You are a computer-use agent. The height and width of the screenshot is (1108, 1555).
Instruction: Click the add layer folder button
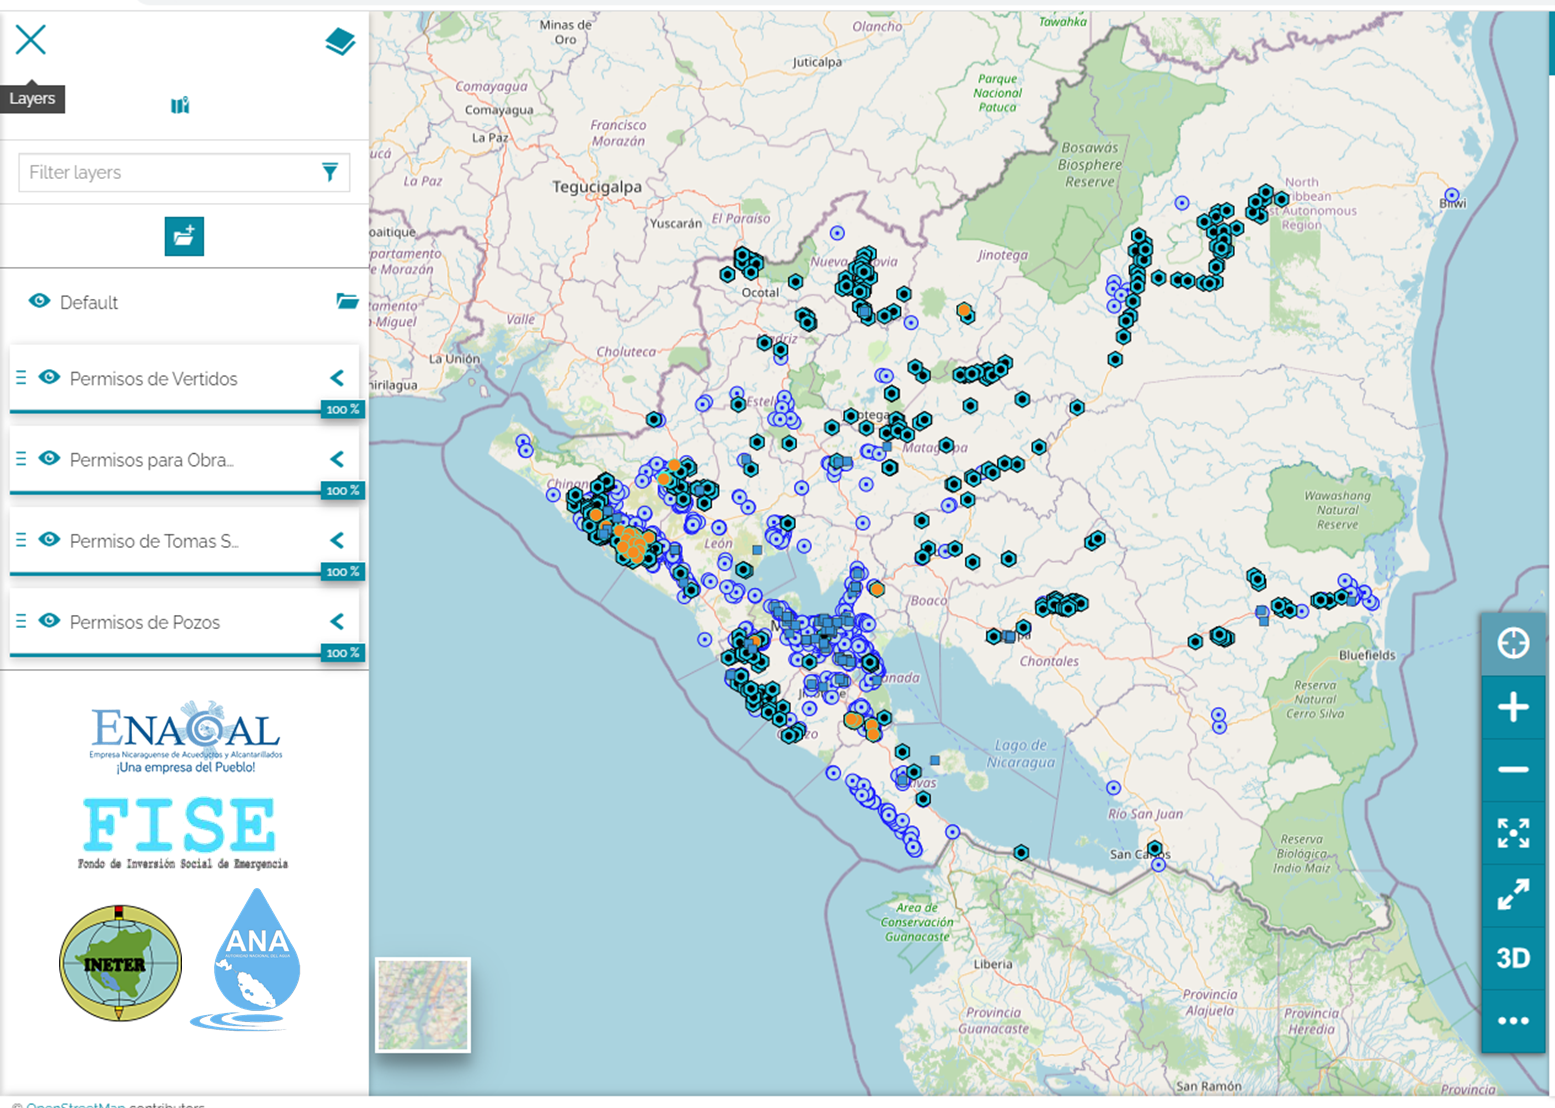point(184,237)
